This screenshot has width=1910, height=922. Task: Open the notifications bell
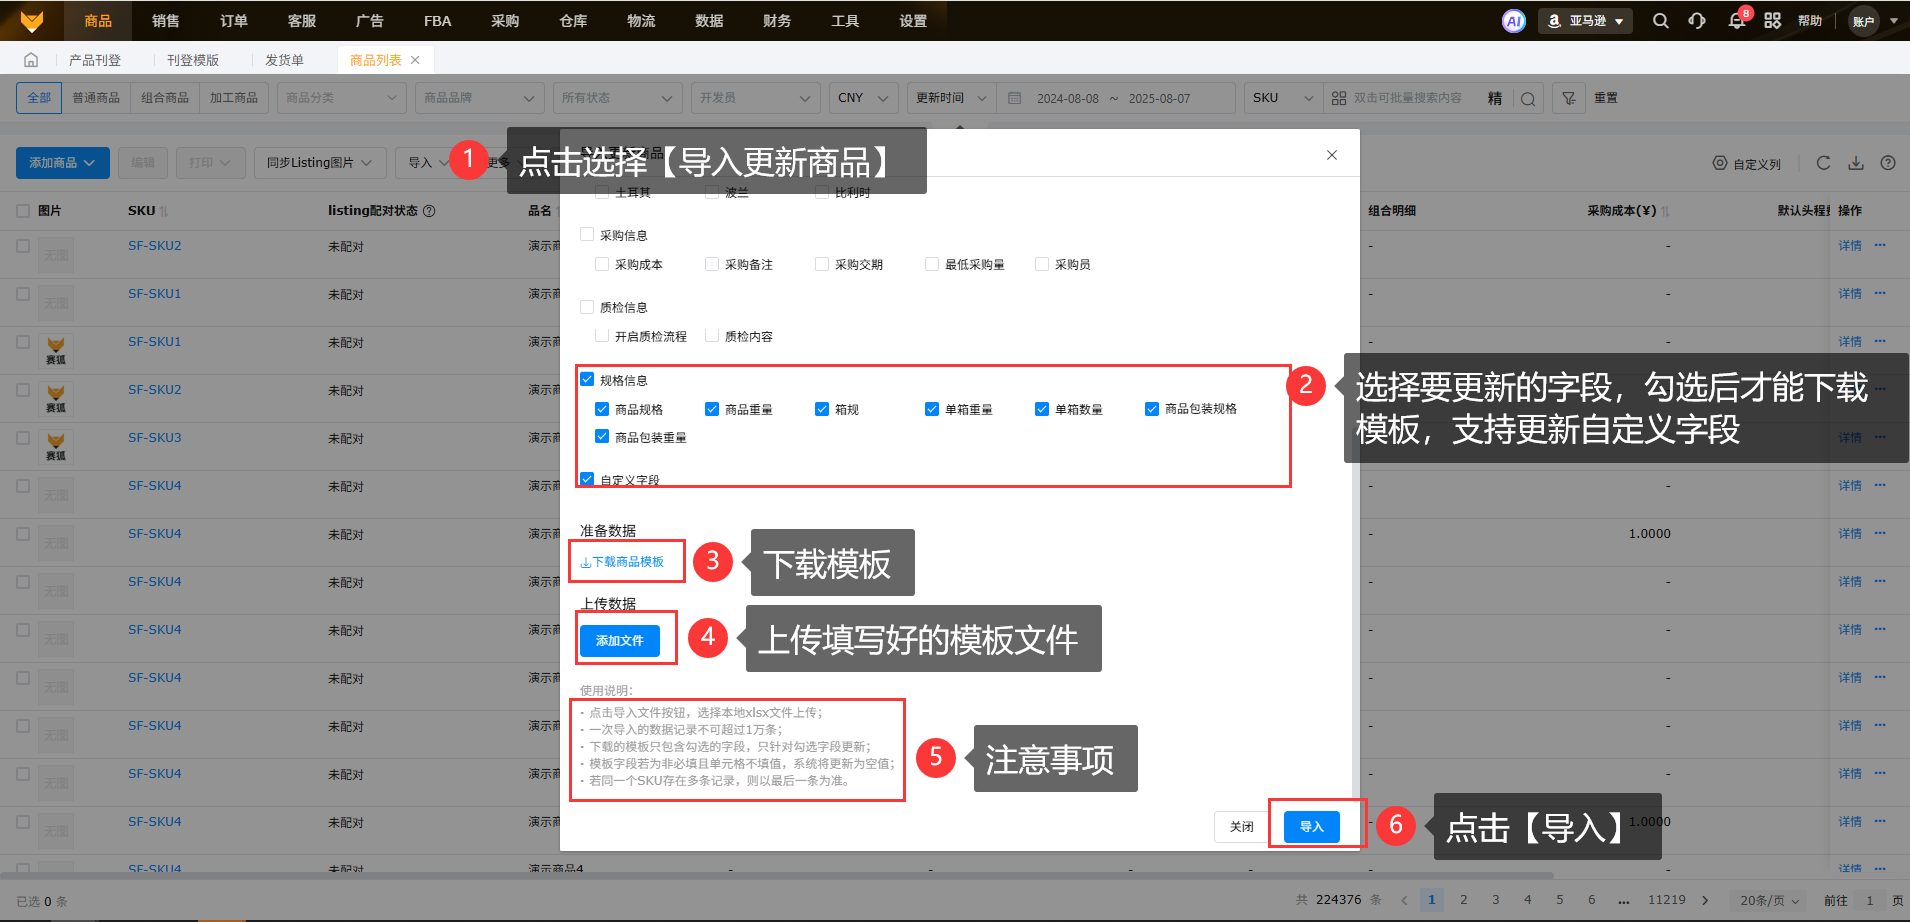click(x=1737, y=21)
